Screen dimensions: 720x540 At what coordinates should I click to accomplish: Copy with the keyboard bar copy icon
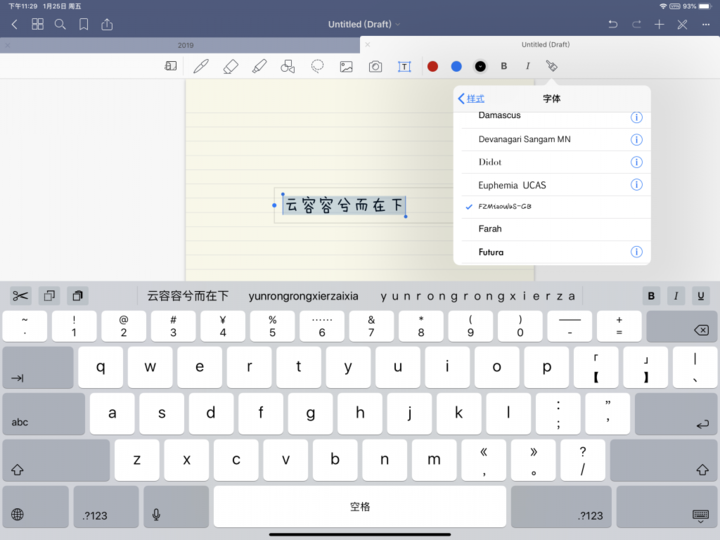click(x=49, y=296)
